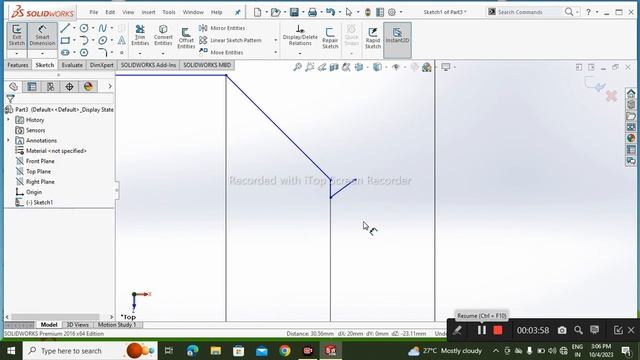Open the Smart Dimension dropdown arrow
The height and width of the screenshot is (360, 640).
pos(42,53)
